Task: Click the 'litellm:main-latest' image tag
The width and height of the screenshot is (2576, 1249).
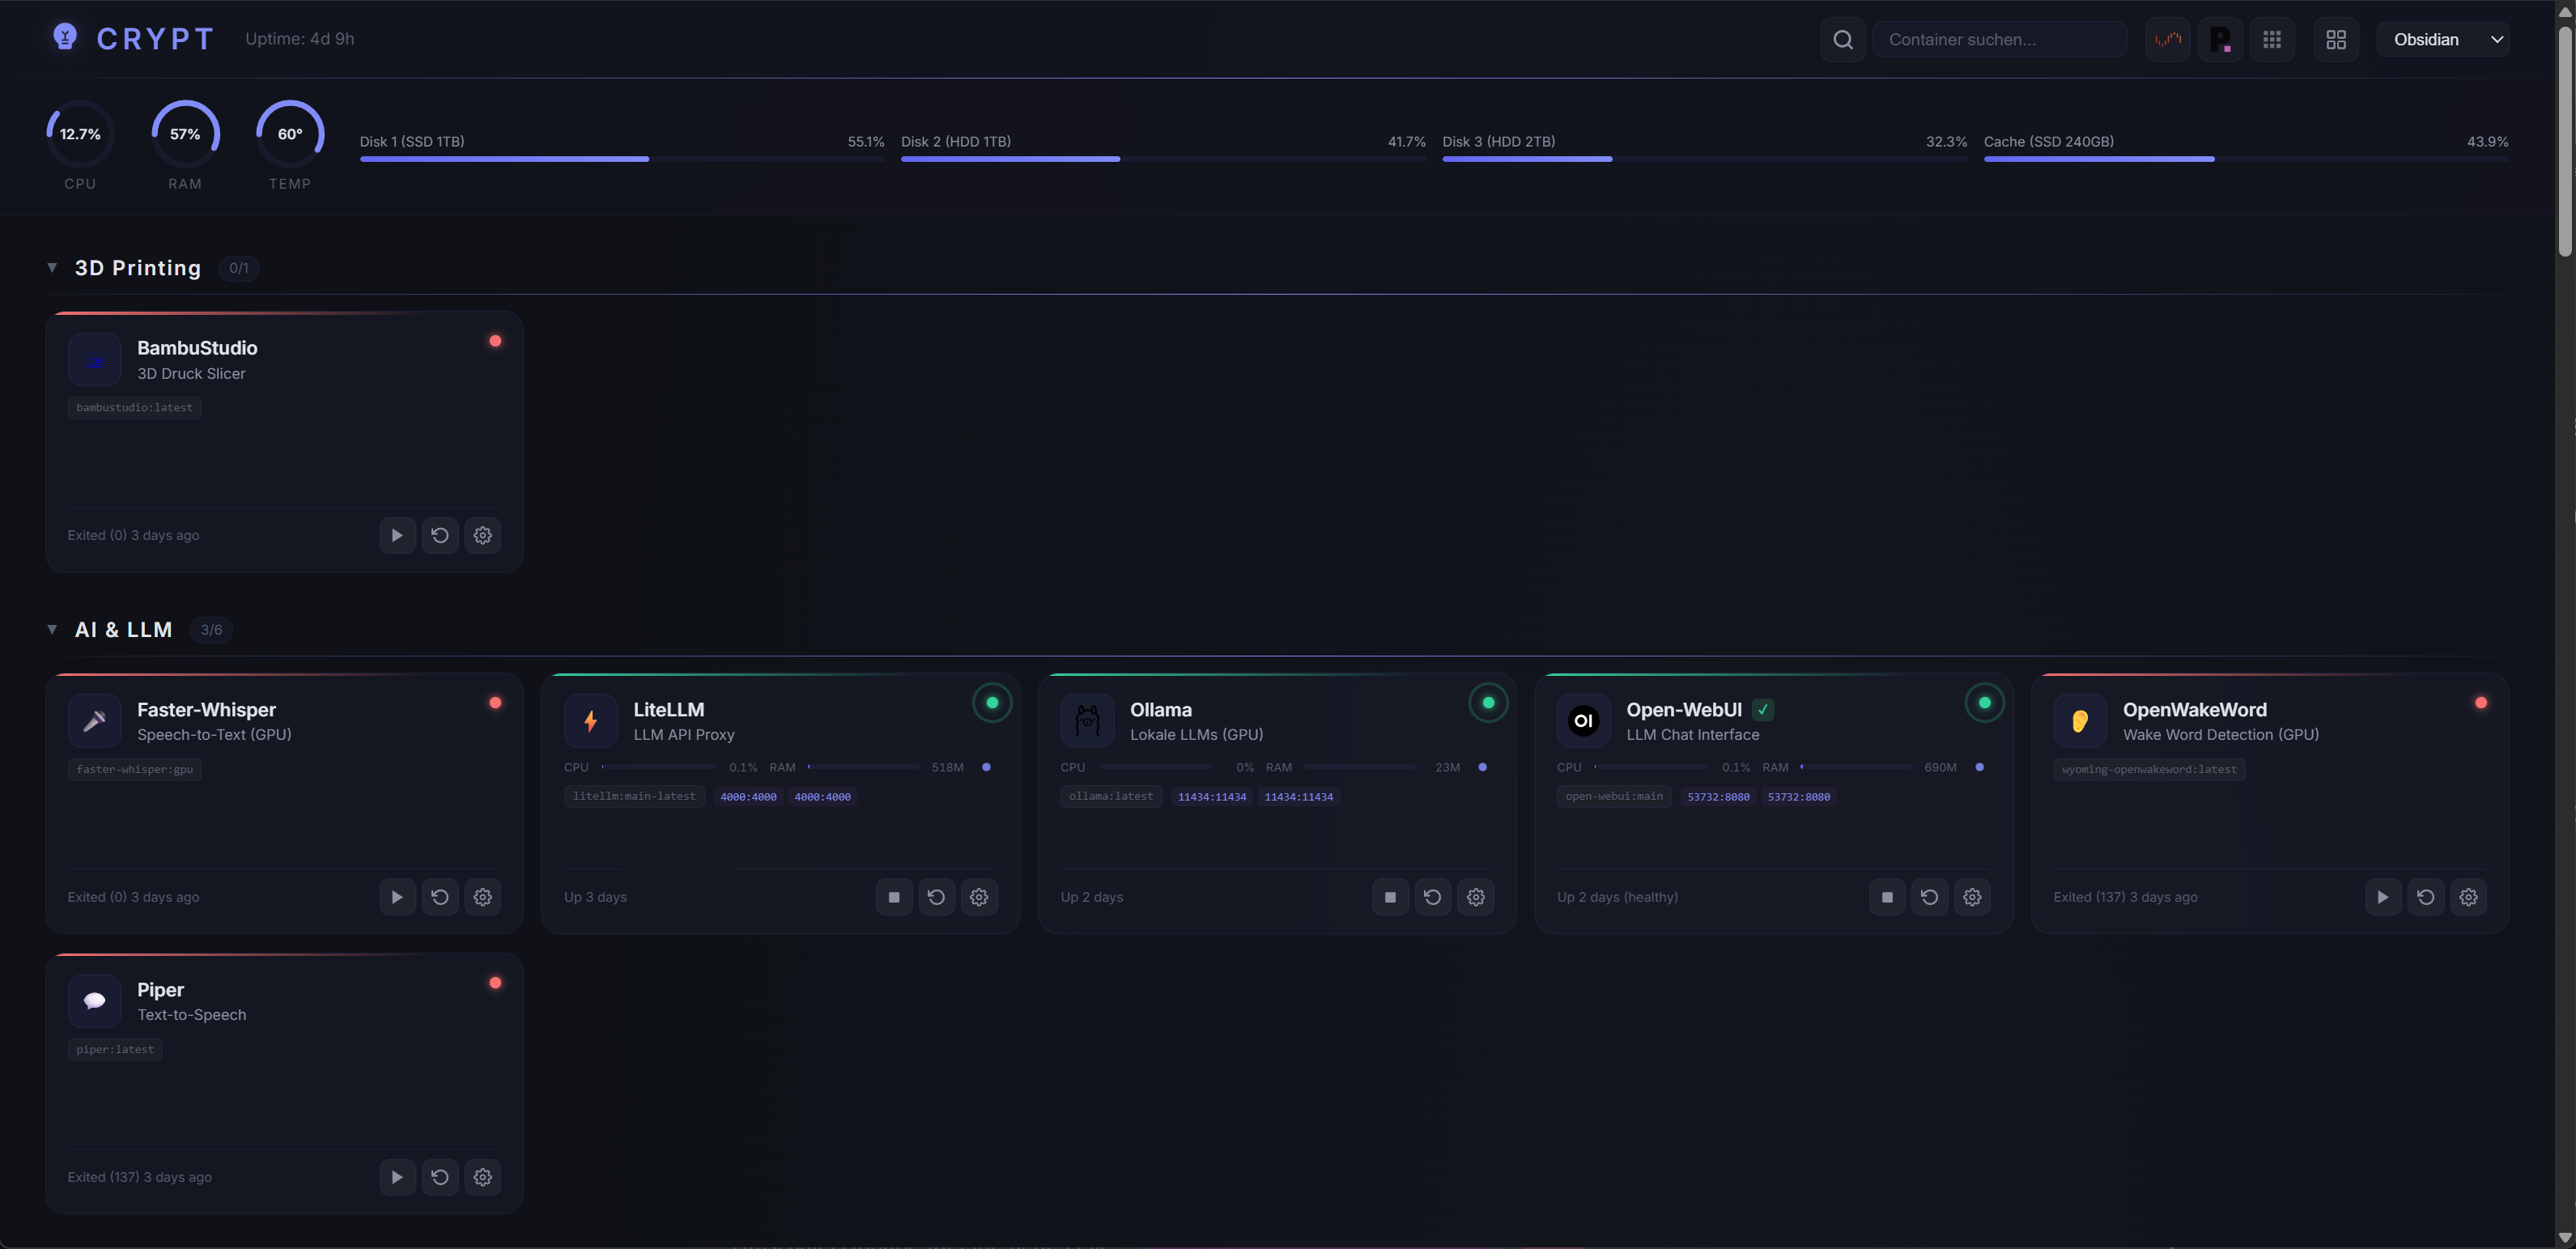Action: coord(634,796)
